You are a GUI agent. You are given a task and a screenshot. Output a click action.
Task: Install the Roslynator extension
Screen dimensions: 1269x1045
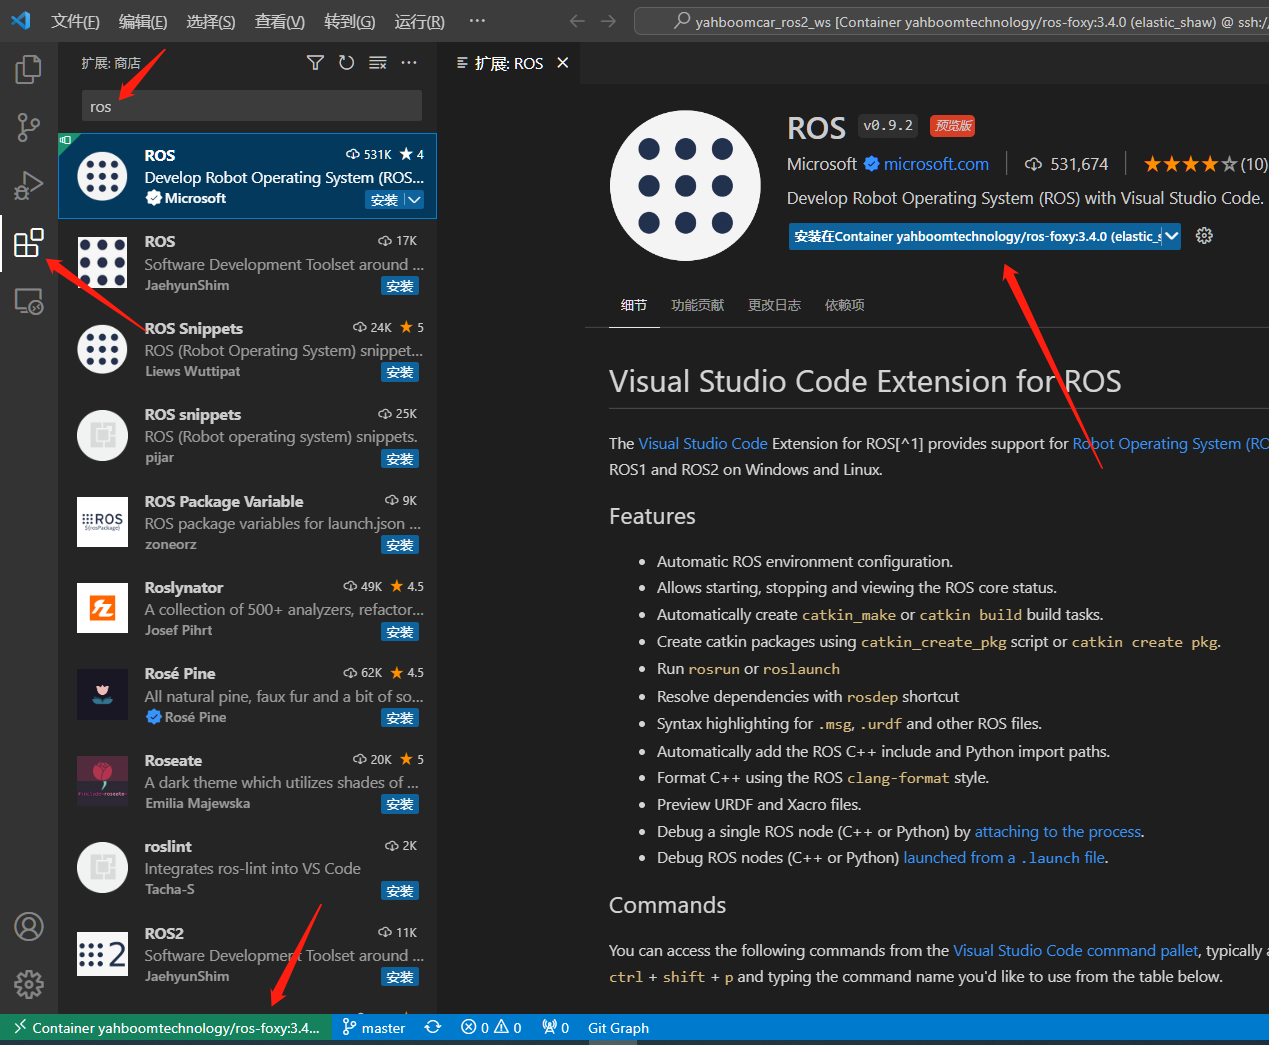pos(400,632)
